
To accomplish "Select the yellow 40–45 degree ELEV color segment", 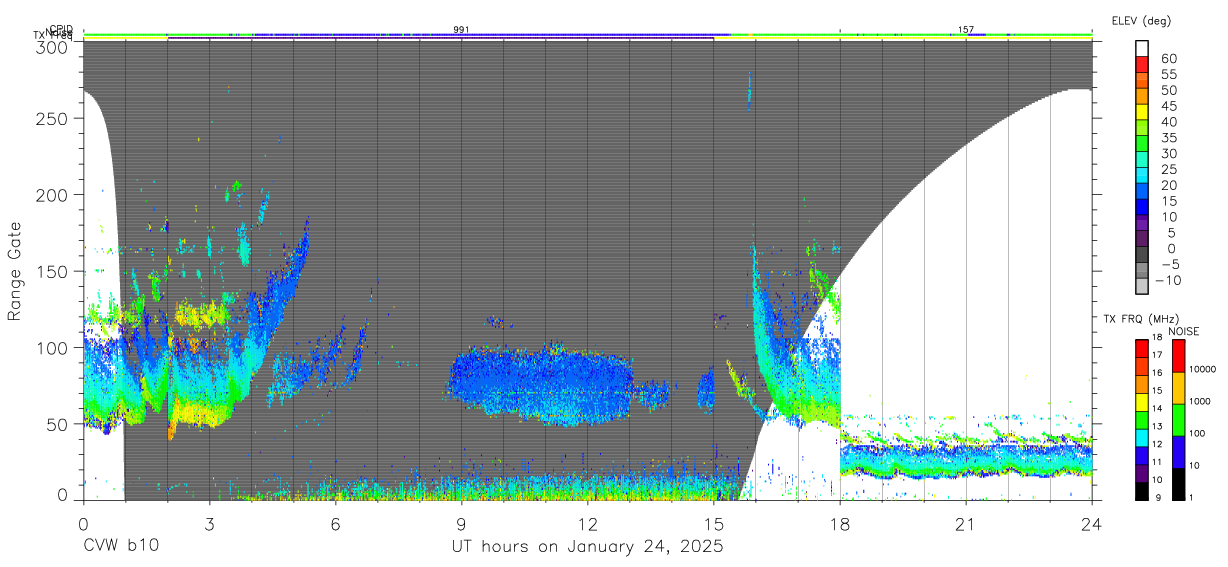I will pos(1142,112).
